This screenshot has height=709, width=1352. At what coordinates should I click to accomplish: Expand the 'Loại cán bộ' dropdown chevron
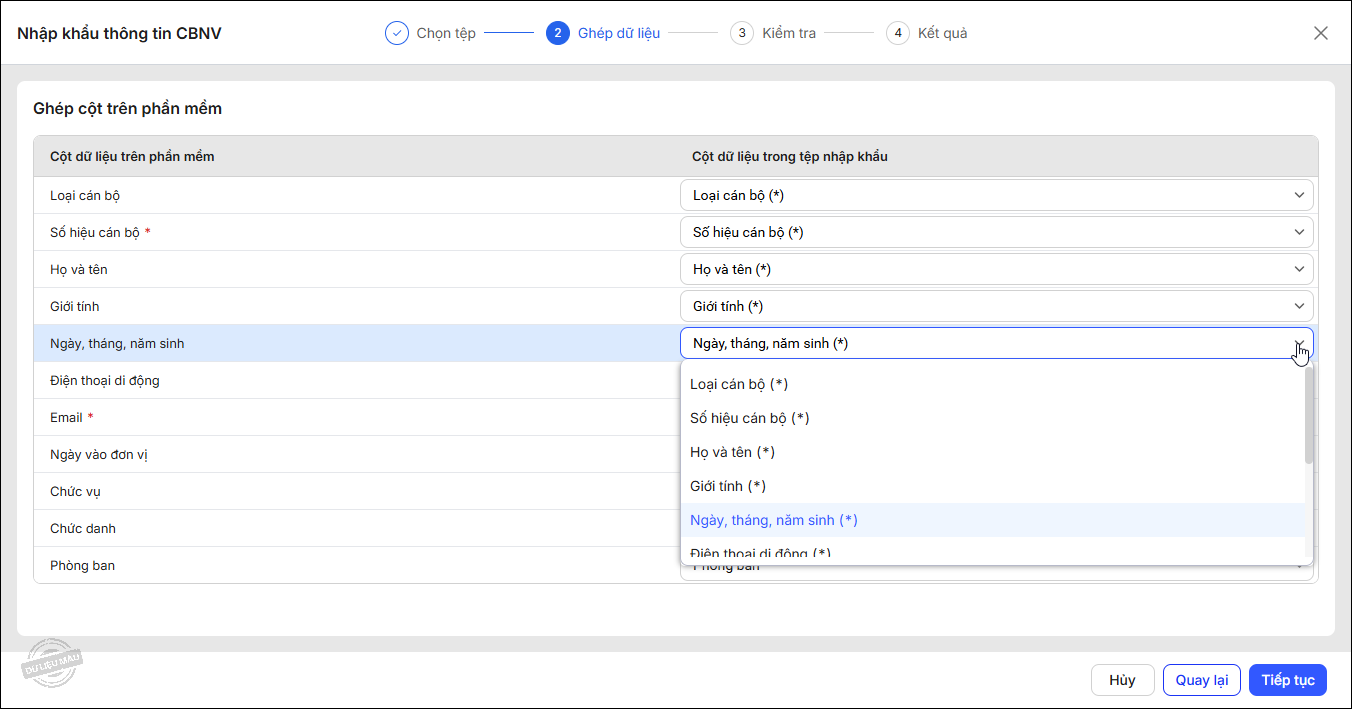pyautogui.click(x=1299, y=195)
